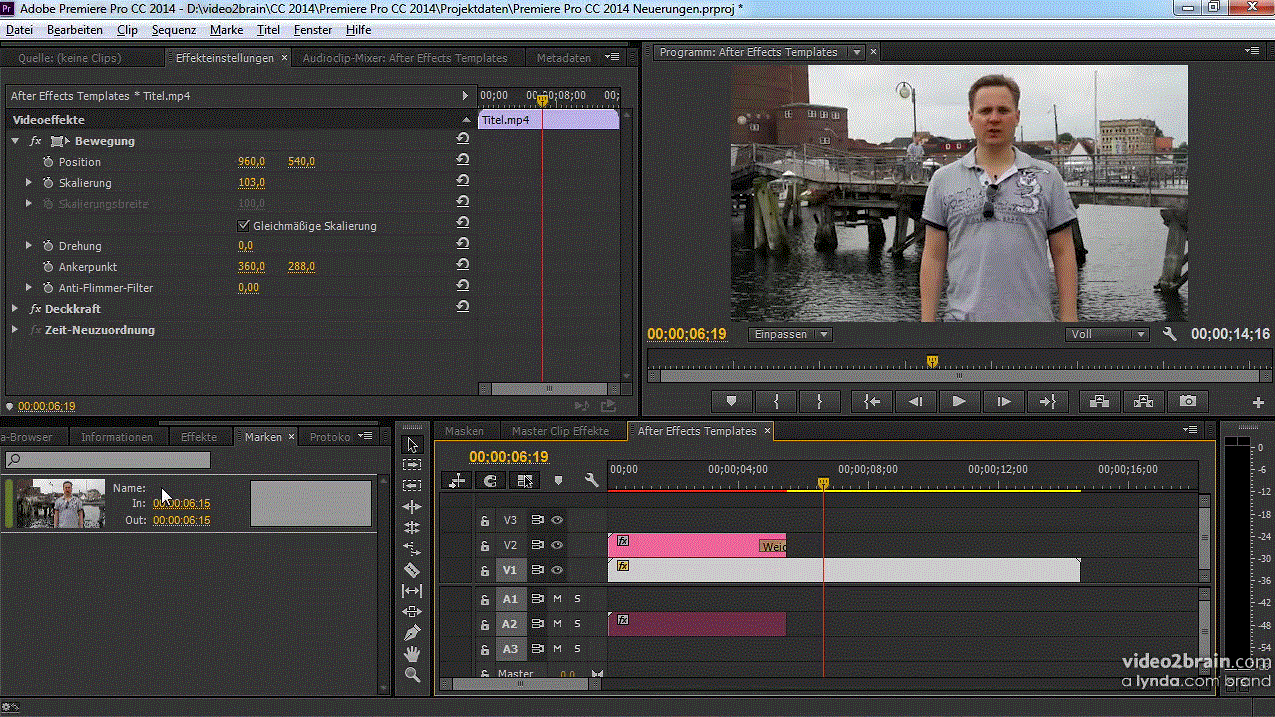This screenshot has width=1275, height=717.
Task: Click the Extract button in Program monitor
Action: (1143, 401)
